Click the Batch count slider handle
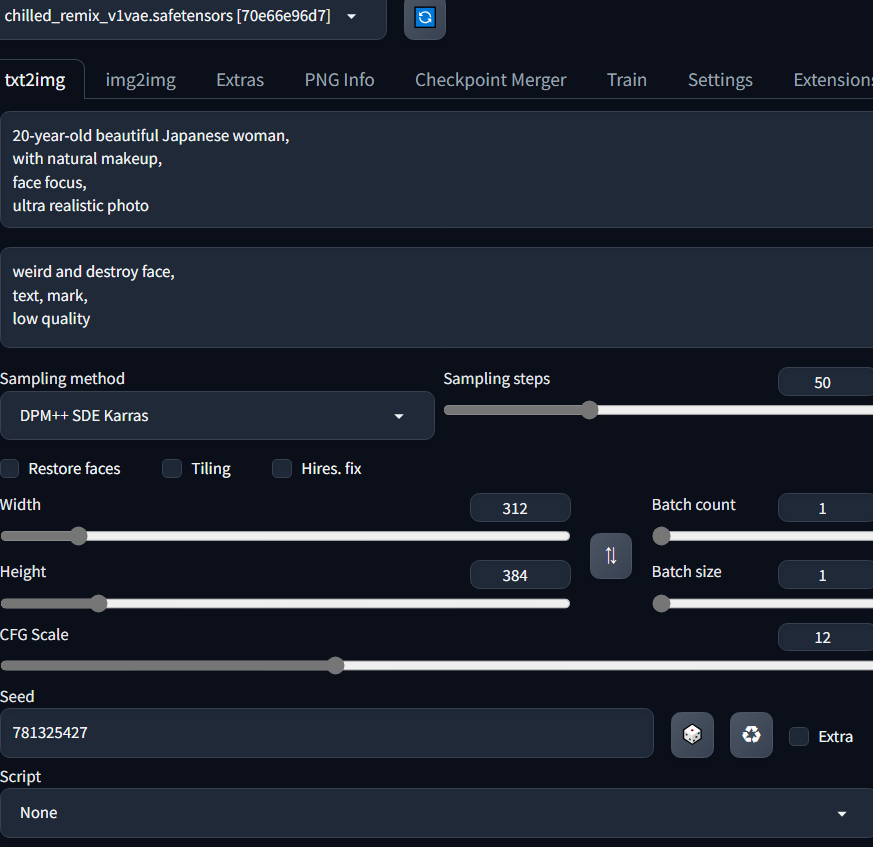 [661, 536]
